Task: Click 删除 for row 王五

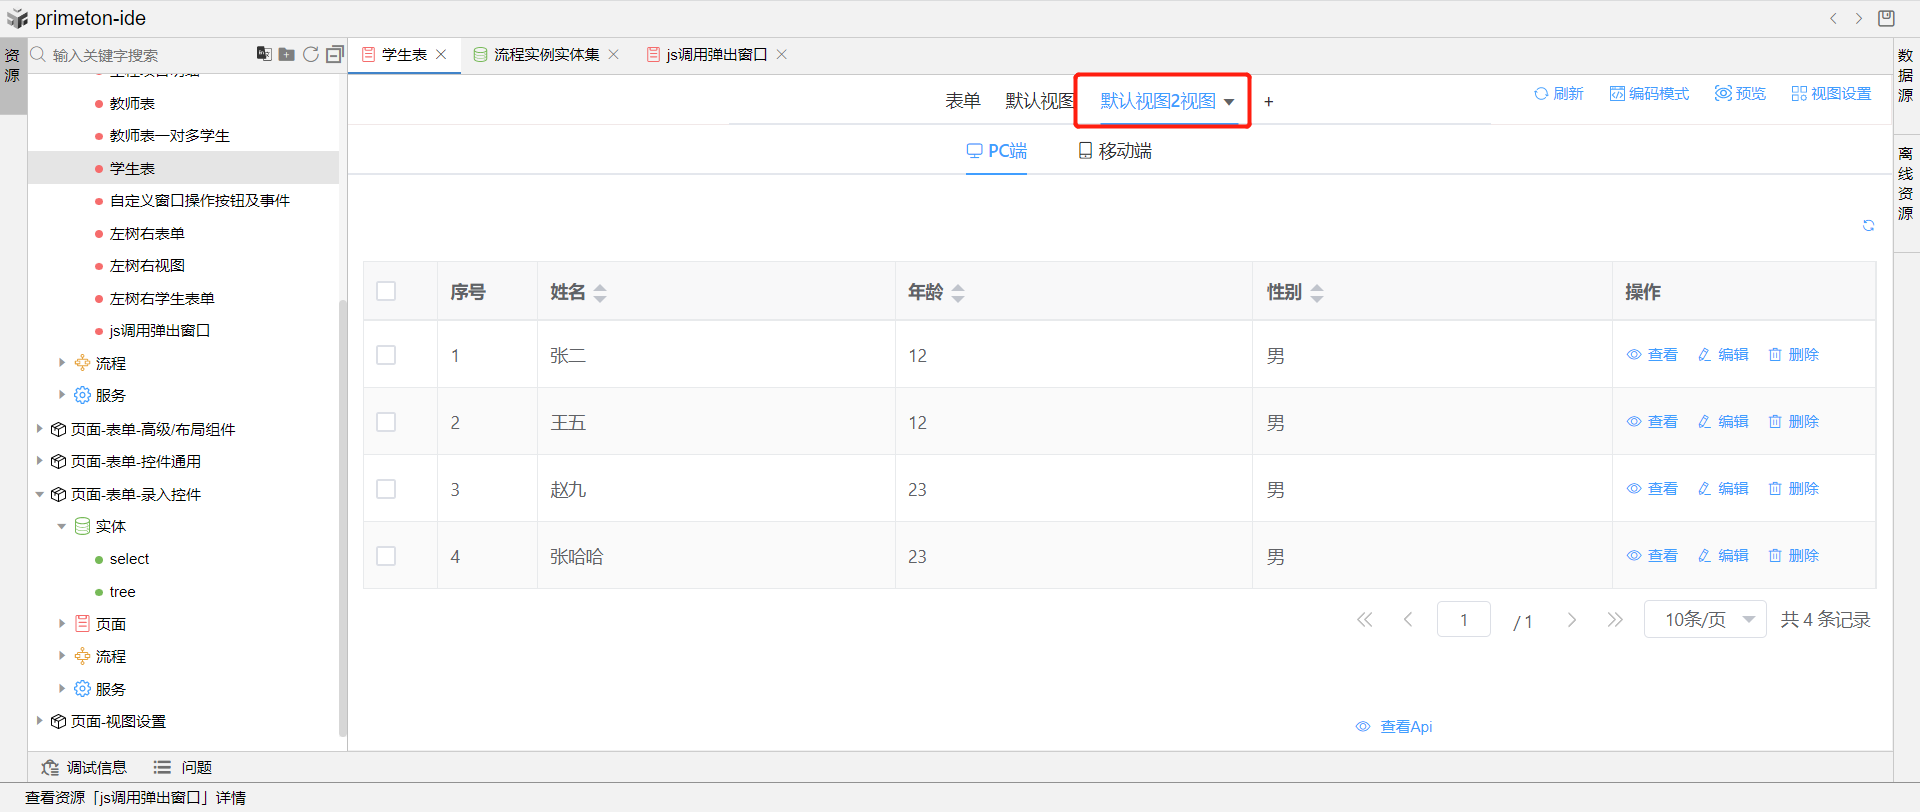Action: pos(1794,422)
